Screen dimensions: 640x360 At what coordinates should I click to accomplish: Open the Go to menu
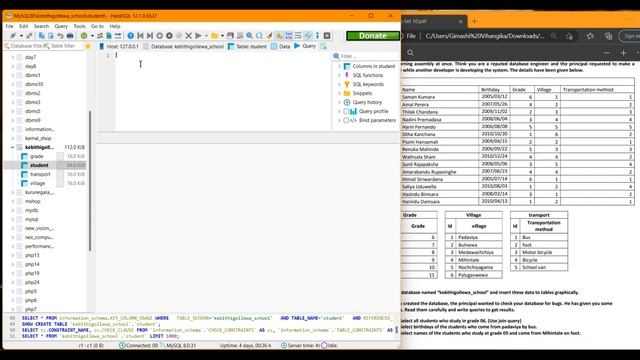tap(97, 26)
